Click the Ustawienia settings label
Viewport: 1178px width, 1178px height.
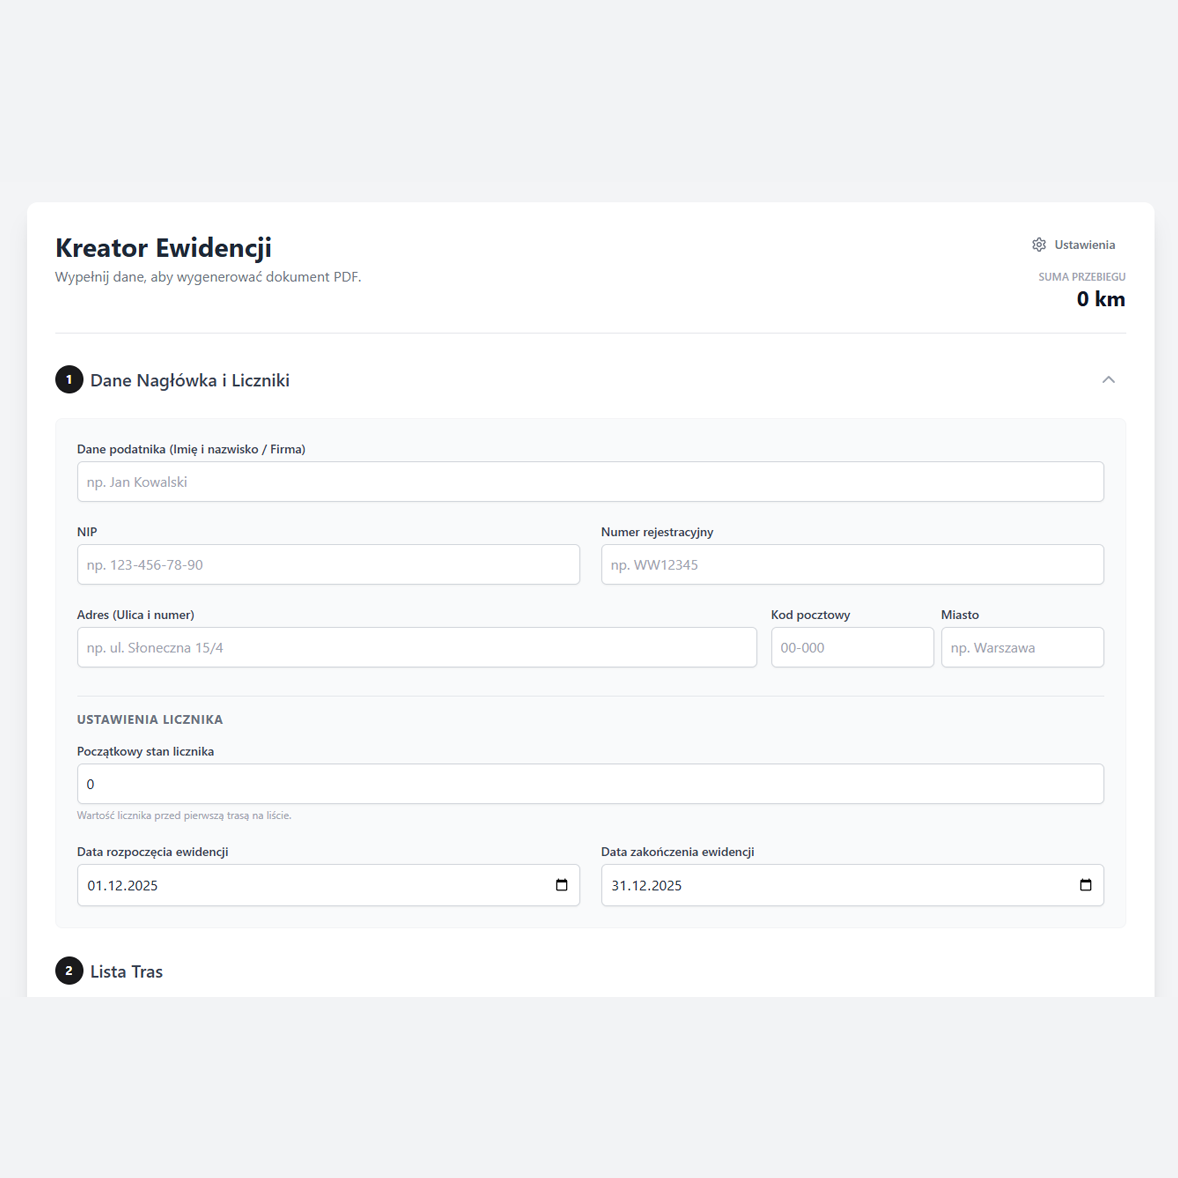tap(1084, 245)
